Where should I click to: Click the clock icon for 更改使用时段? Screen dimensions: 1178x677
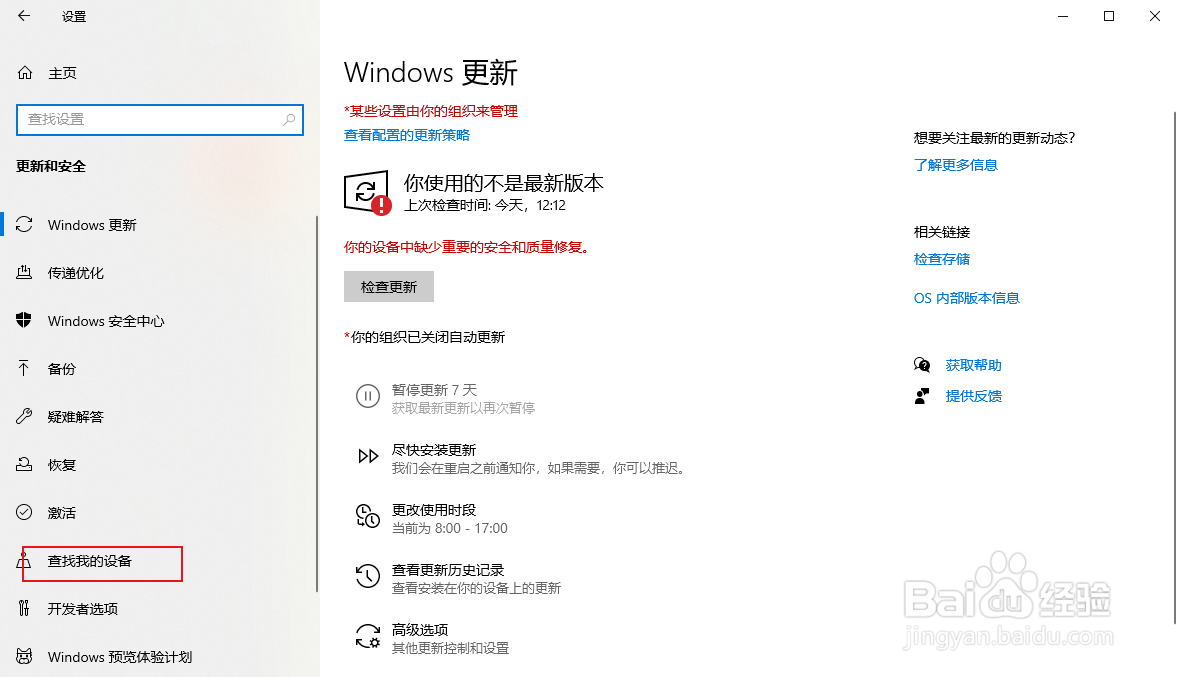(x=367, y=516)
